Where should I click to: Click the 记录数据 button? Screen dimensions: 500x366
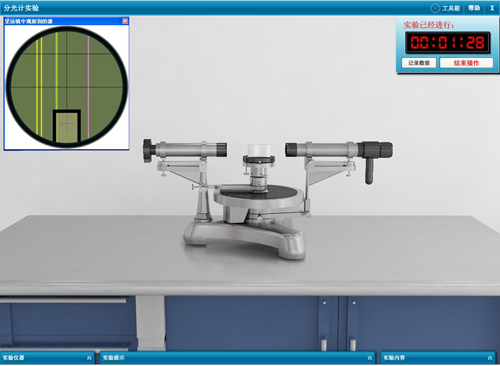[419, 63]
